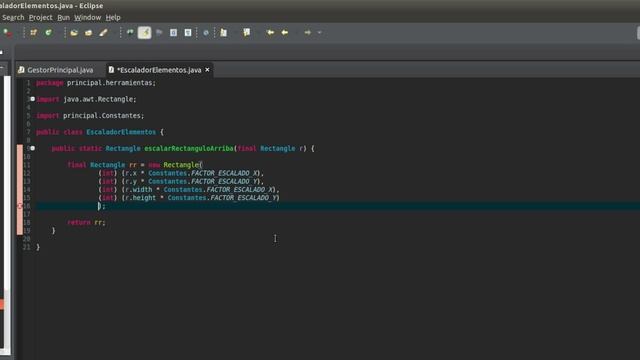Navigate back with yellow left arrow
Image resolution: width=640 pixels, height=360 pixels.
coord(285,33)
